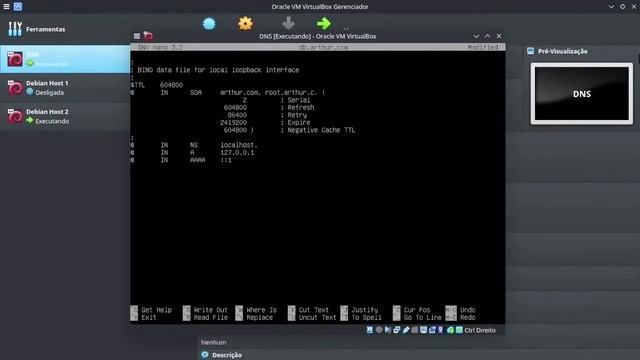Screen dimensions: 640x360
Task: Select Debian Host 1 in machine list
Action: [65, 88]
